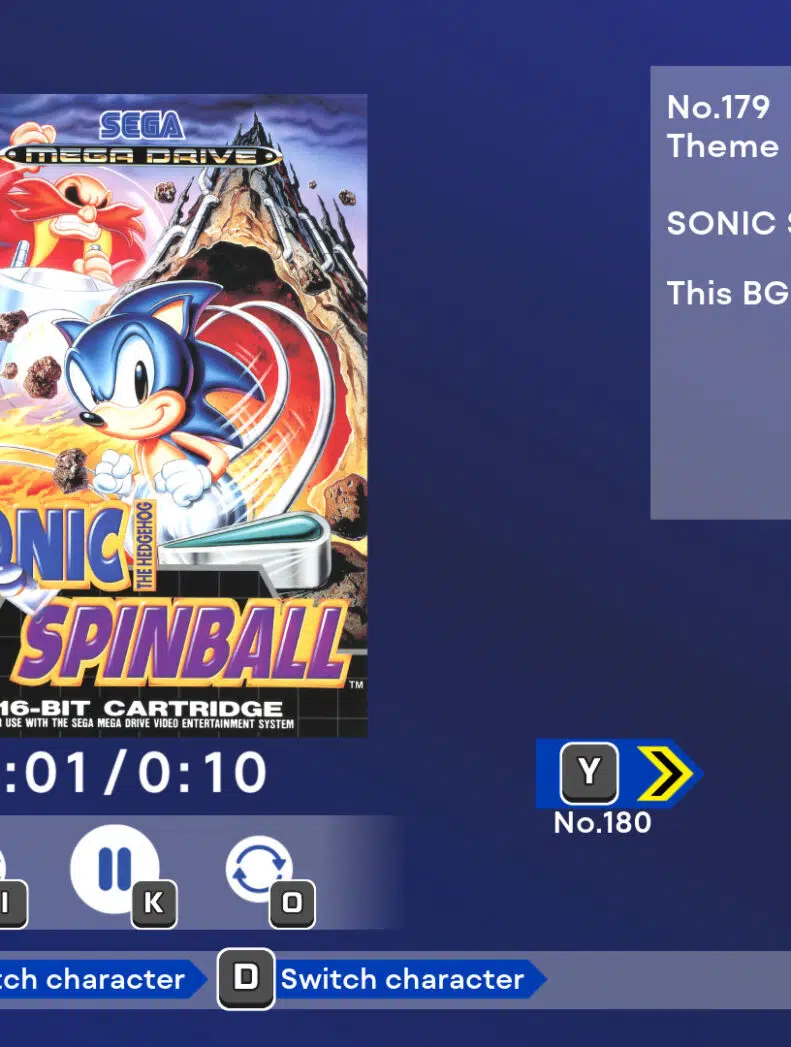Pause the currently playing track

114,868
